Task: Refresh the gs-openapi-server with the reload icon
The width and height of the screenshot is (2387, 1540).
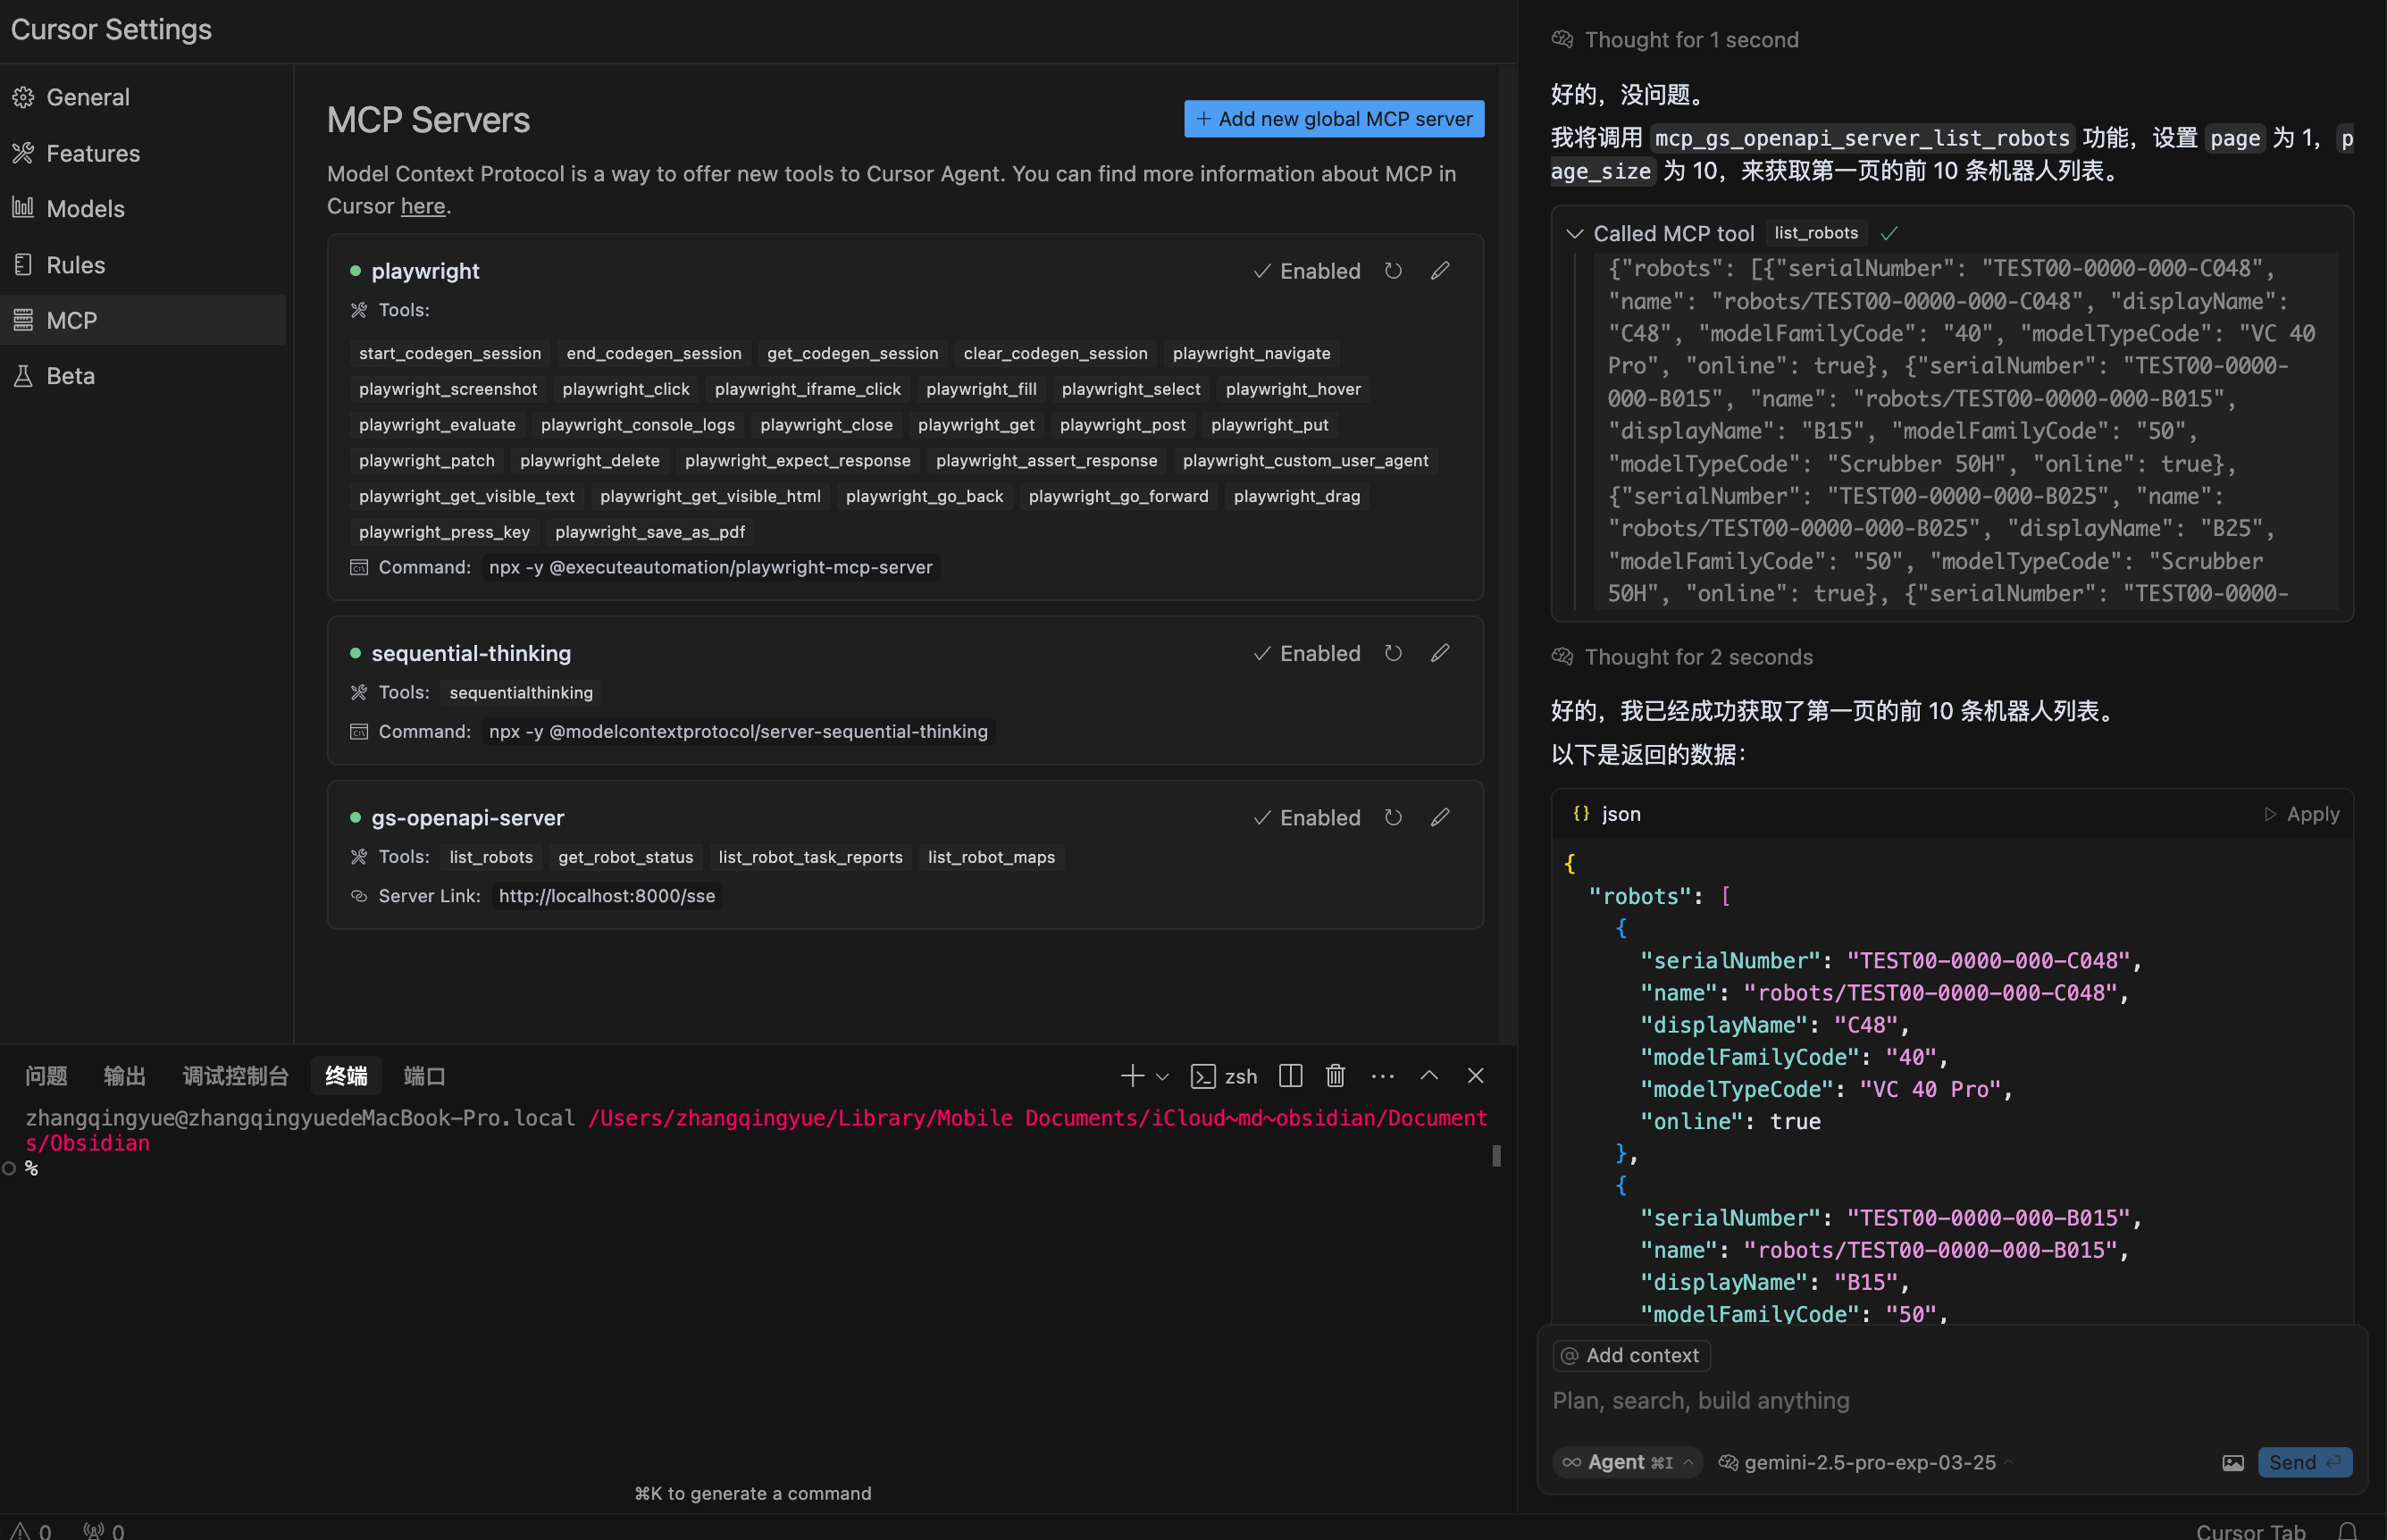Action: (x=1393, y=817)
